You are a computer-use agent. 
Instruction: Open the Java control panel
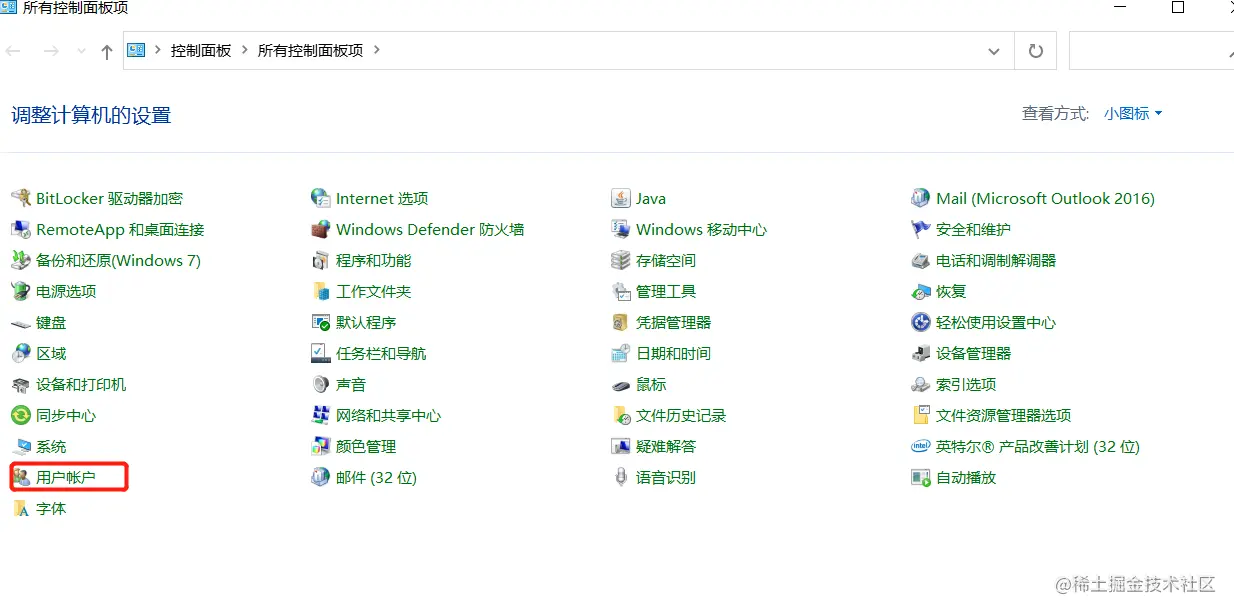click(650, 198)
